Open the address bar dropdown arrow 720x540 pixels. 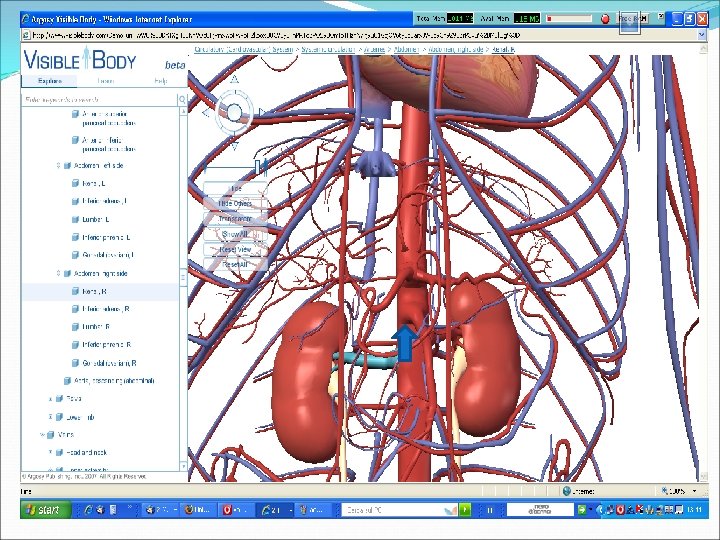701,35
